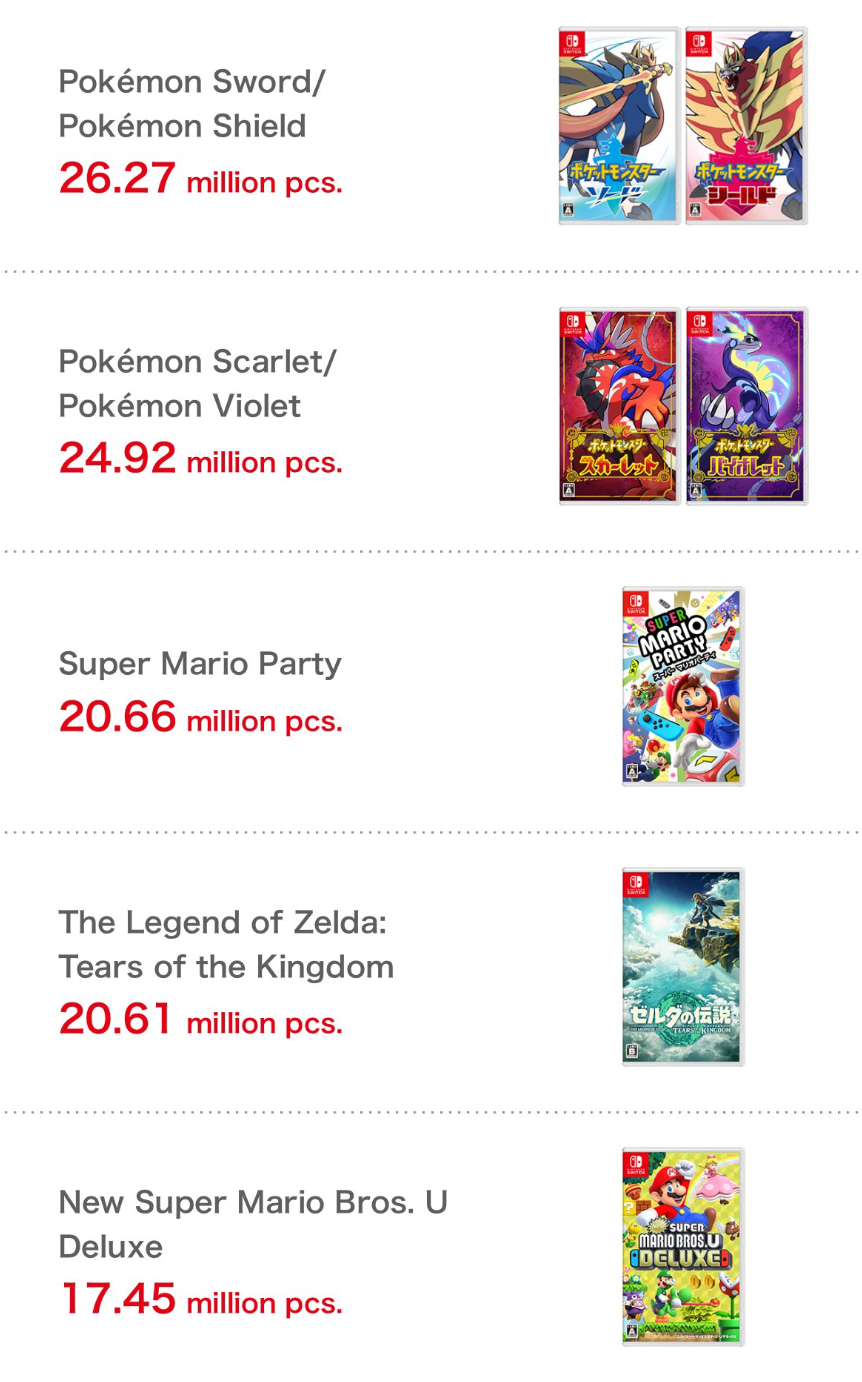Click Switch logo on Pokémon Sword cover
The height and width of the screenshot is (1382, 862).
[572, 43]
